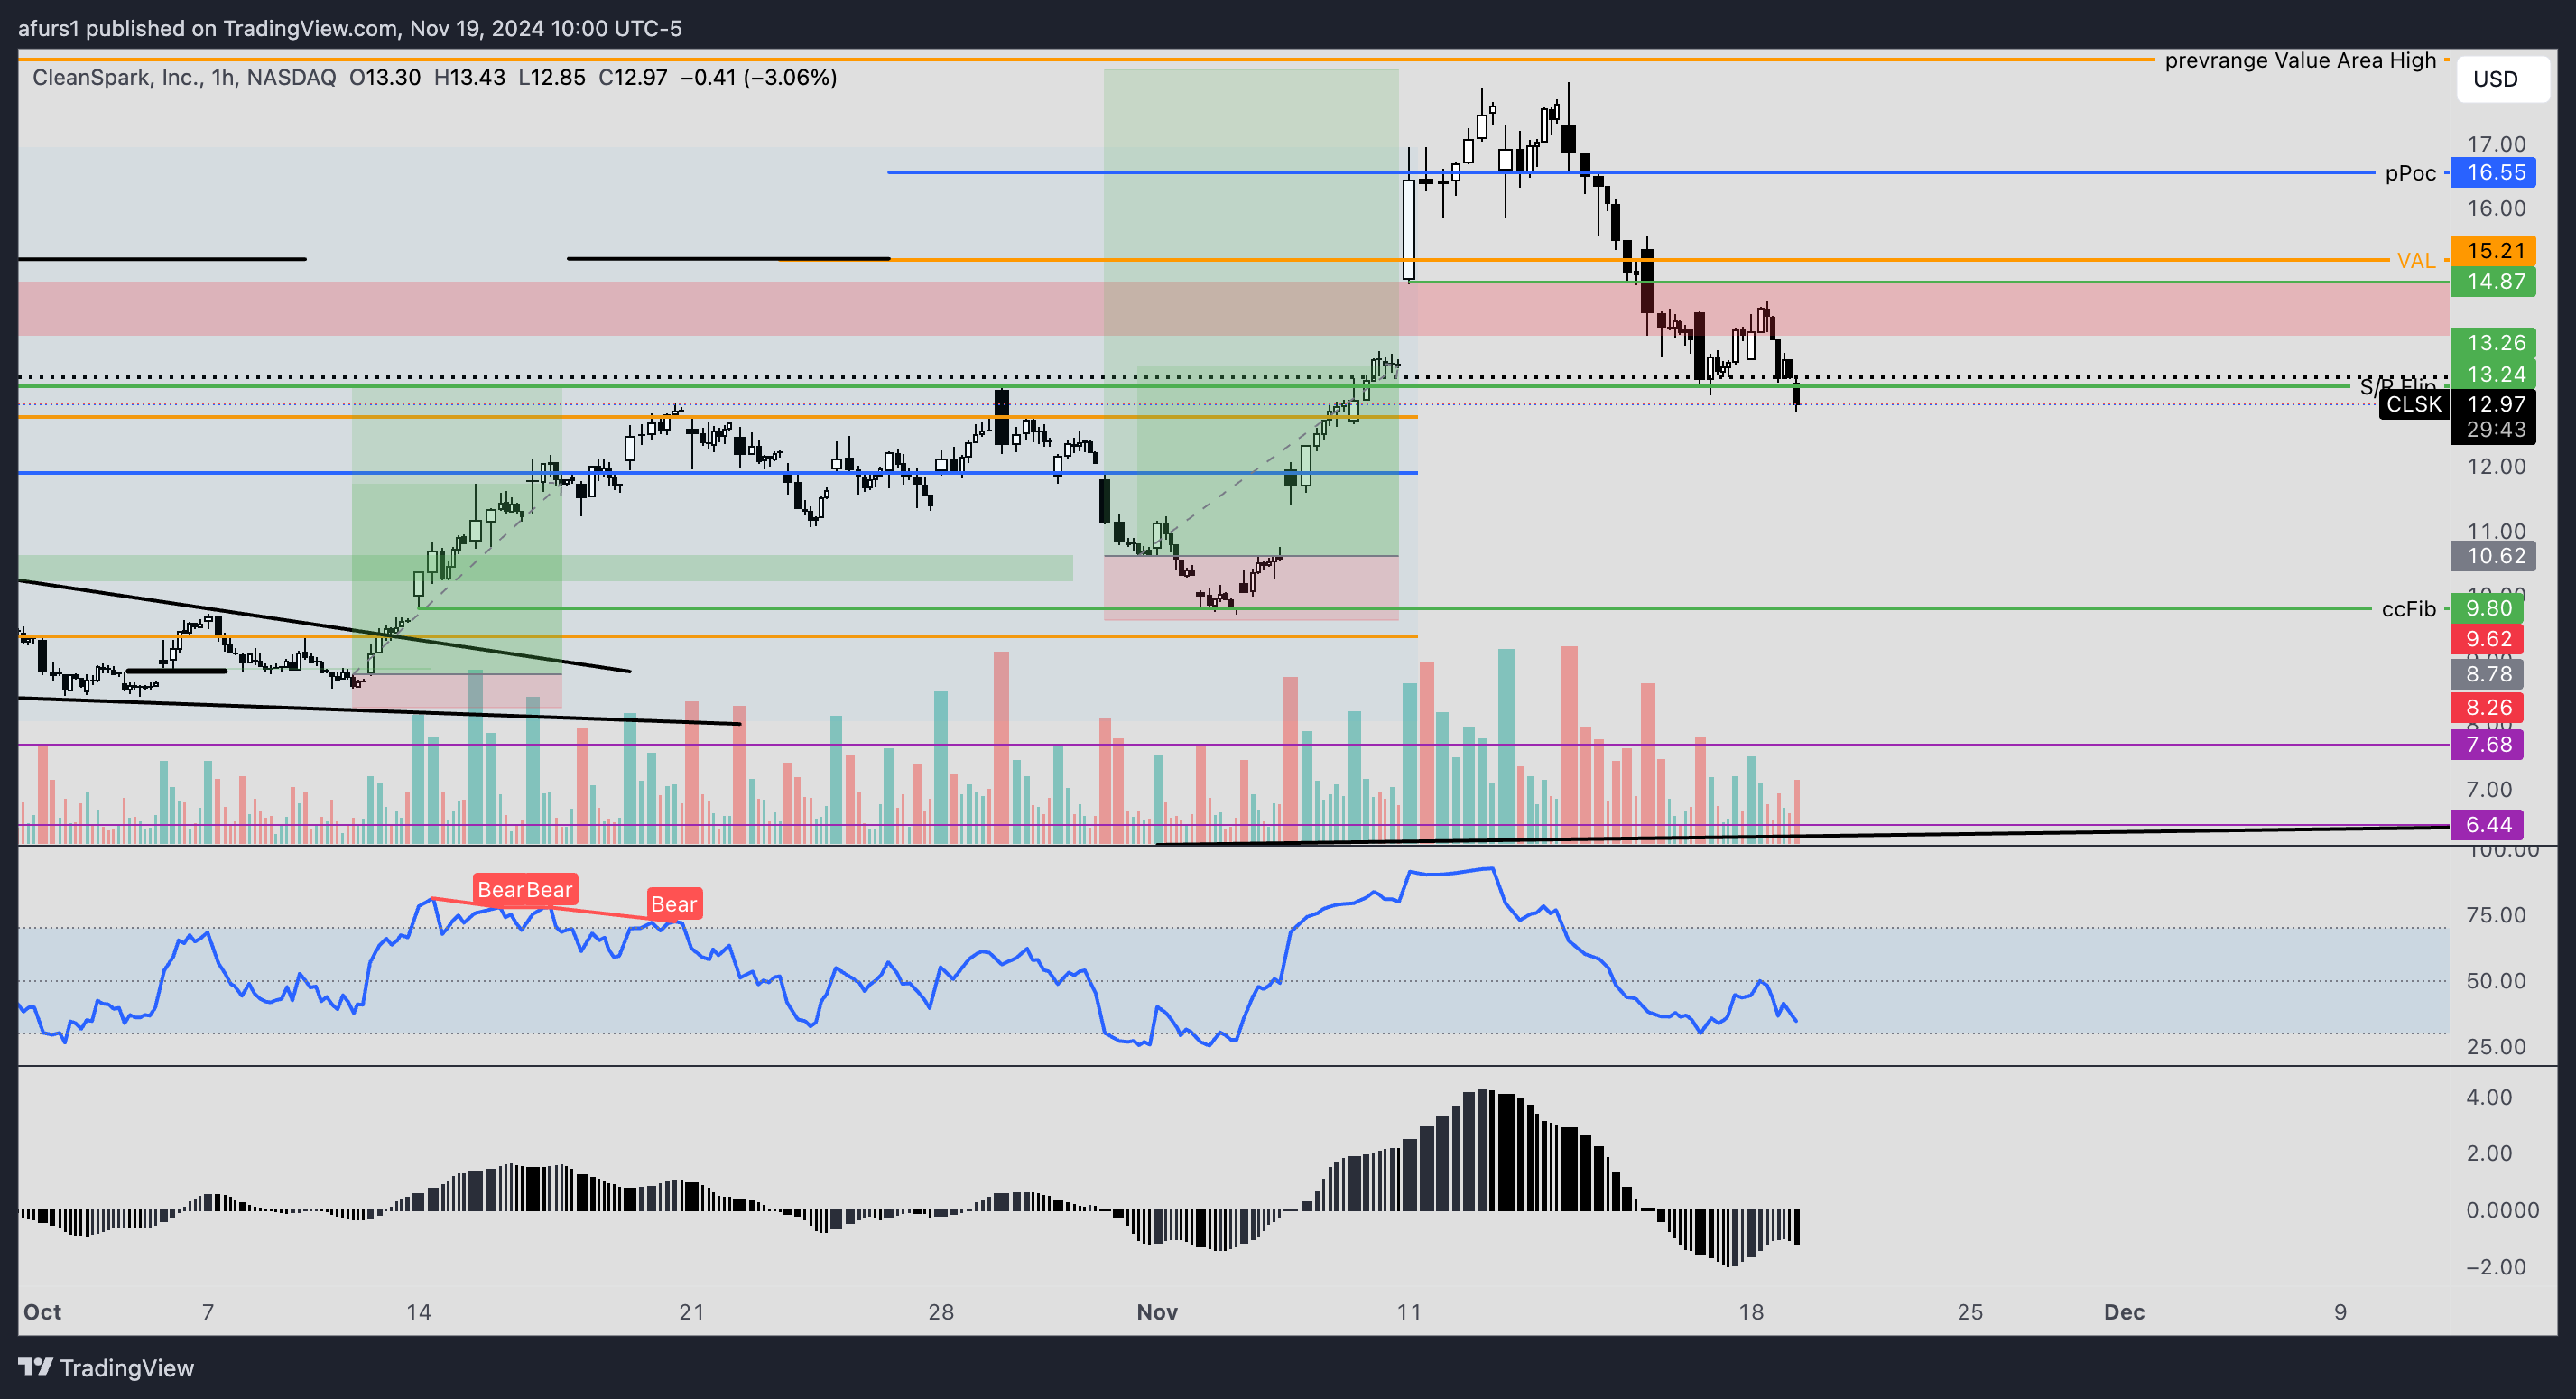Viewport: 2576px width, 1399px height.
Task: Click the 25.00 RSI axis level
Action: pos(2496,1046)
